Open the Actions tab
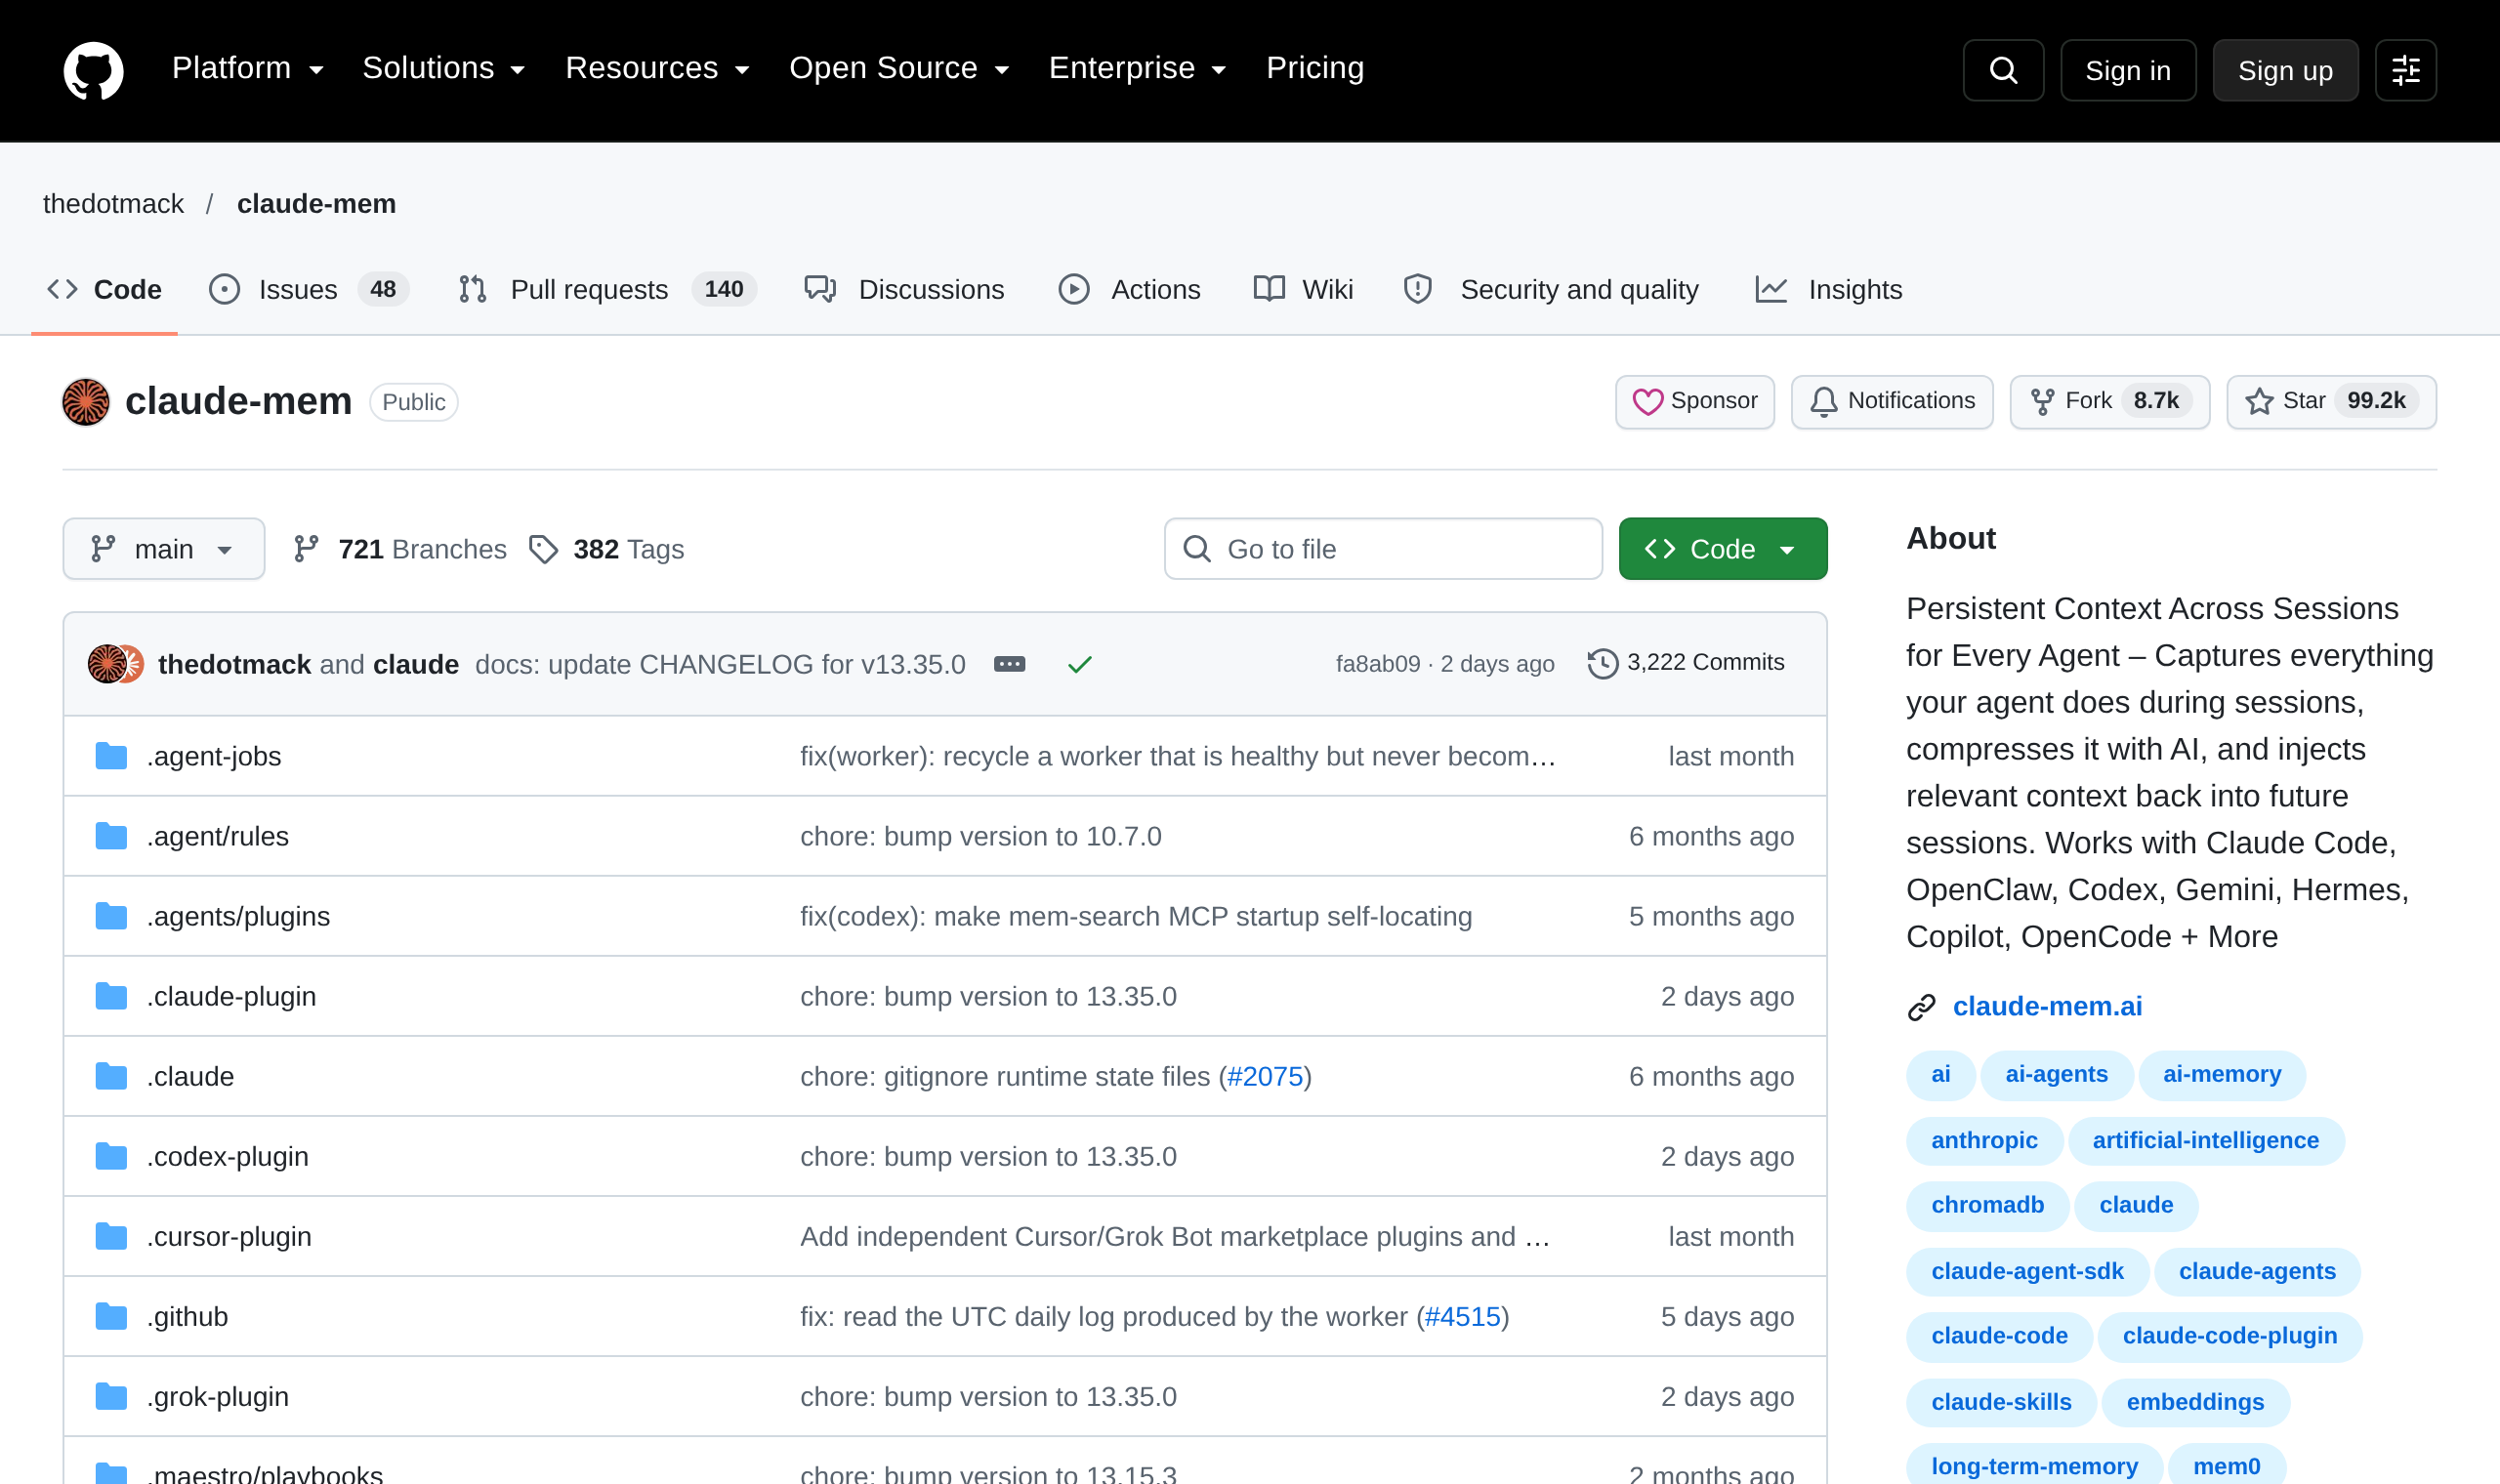 [x=1130, y=290]
